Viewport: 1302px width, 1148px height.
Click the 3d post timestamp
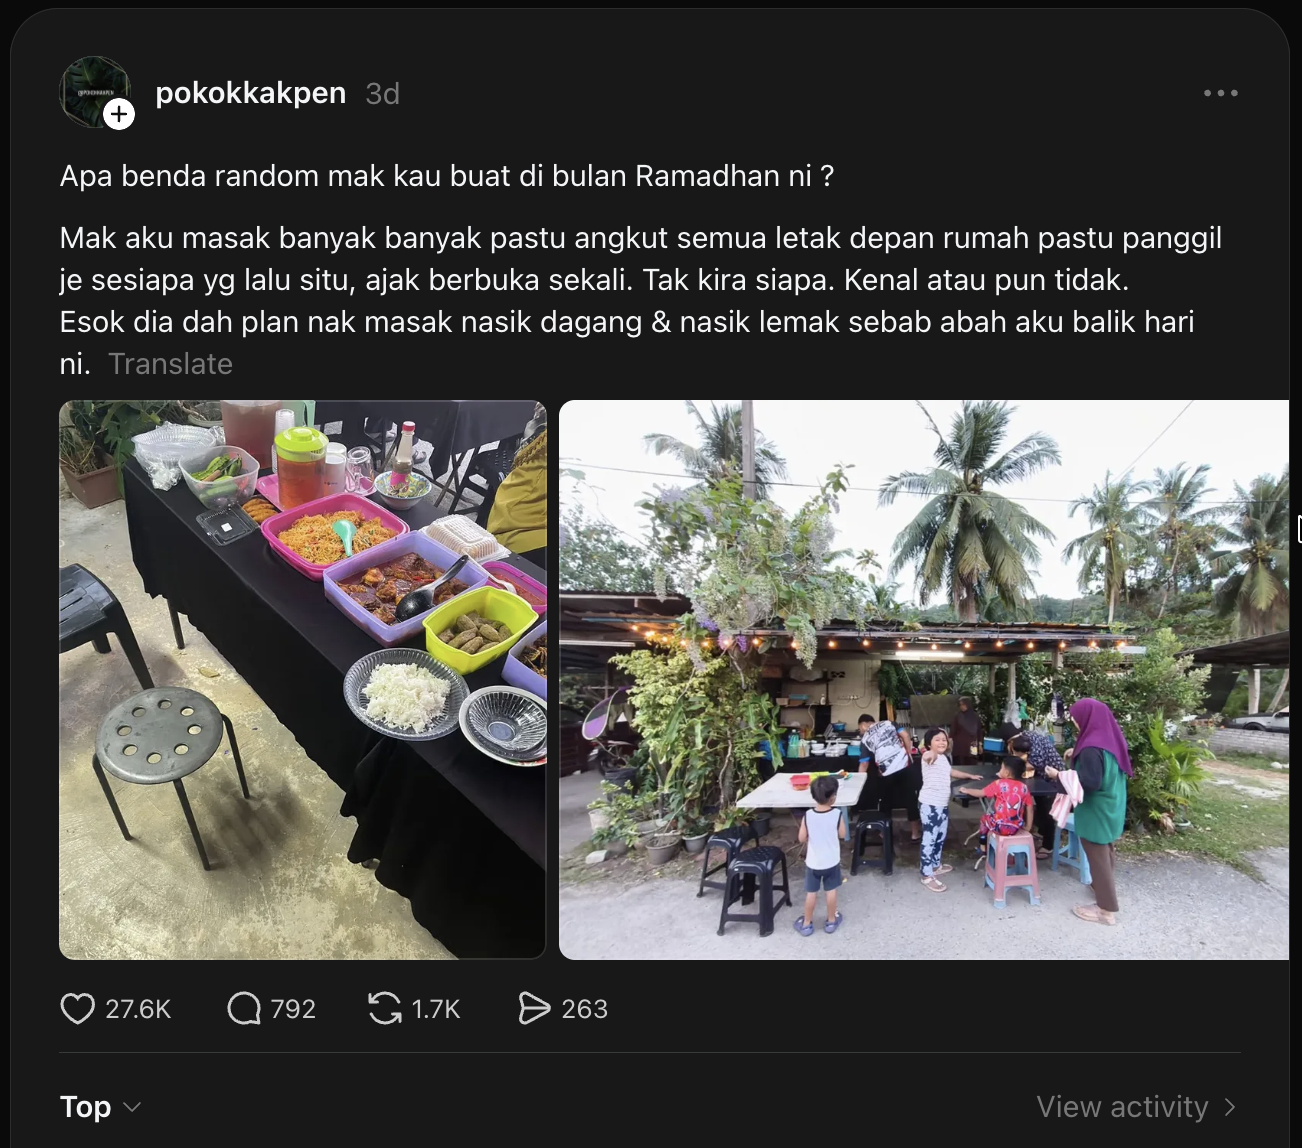tap(383, 94)
